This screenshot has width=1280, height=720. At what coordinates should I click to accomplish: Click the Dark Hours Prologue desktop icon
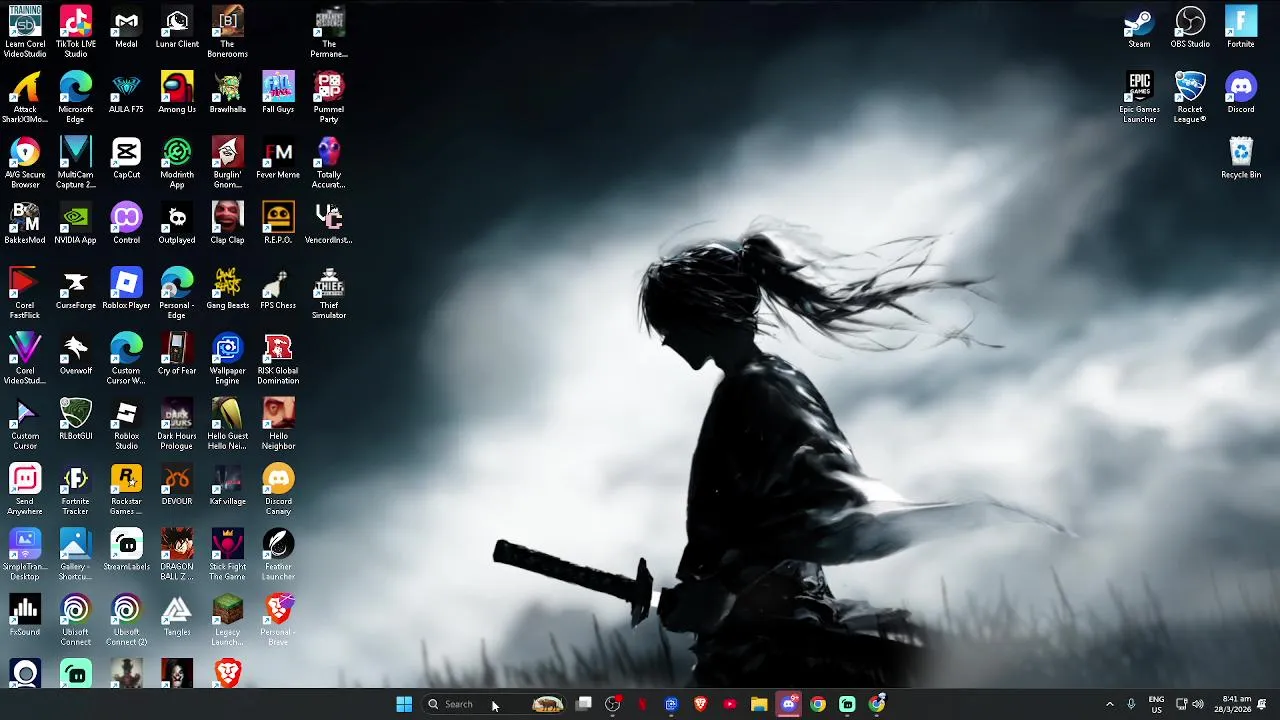[177, 423]
